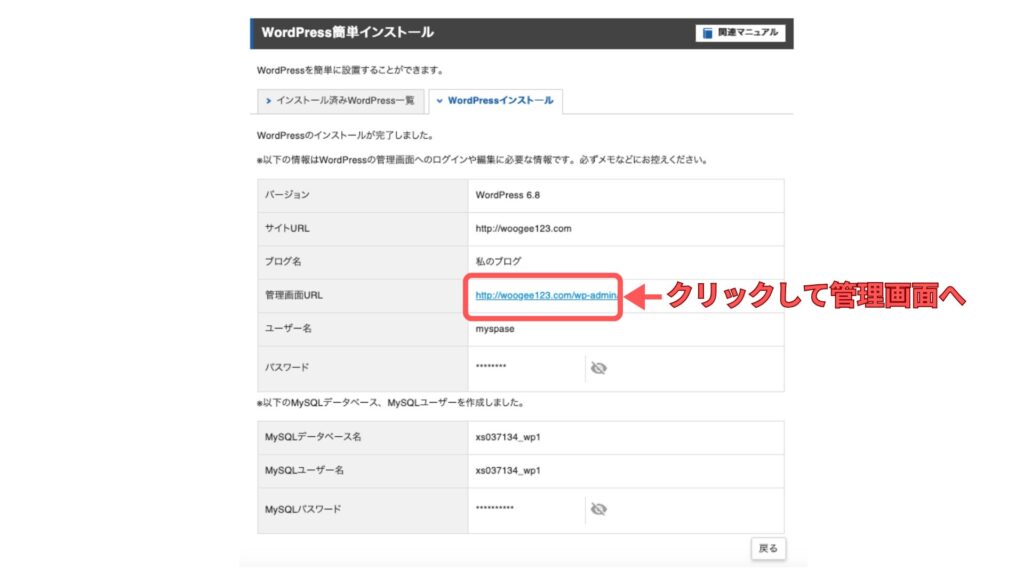The width and height of the screenshot is (1024, 576).
Task: Click the MySQLパスワード row label
Action: 302,509
